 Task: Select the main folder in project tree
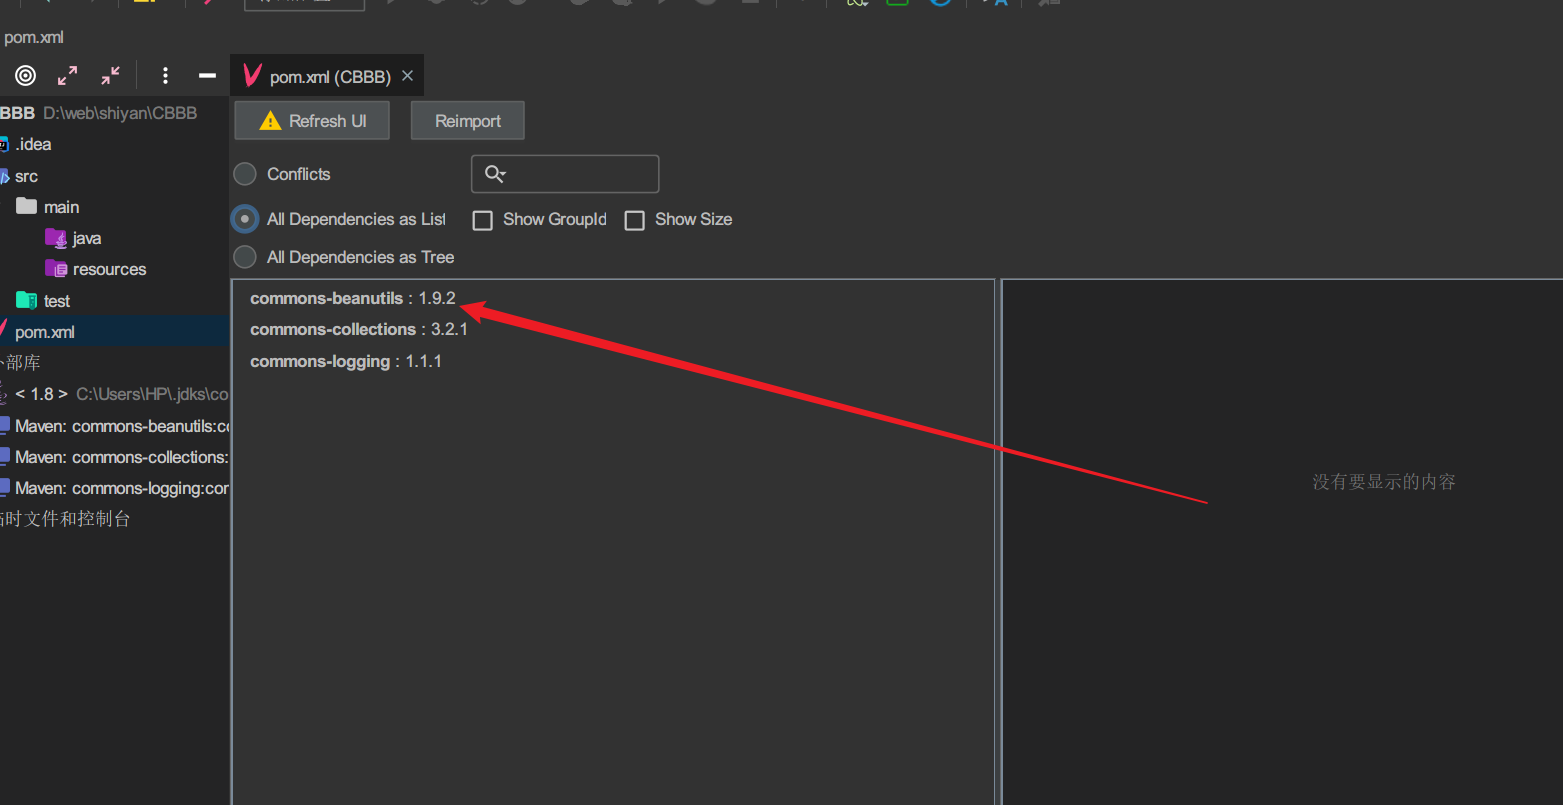[x=61, y=207]
